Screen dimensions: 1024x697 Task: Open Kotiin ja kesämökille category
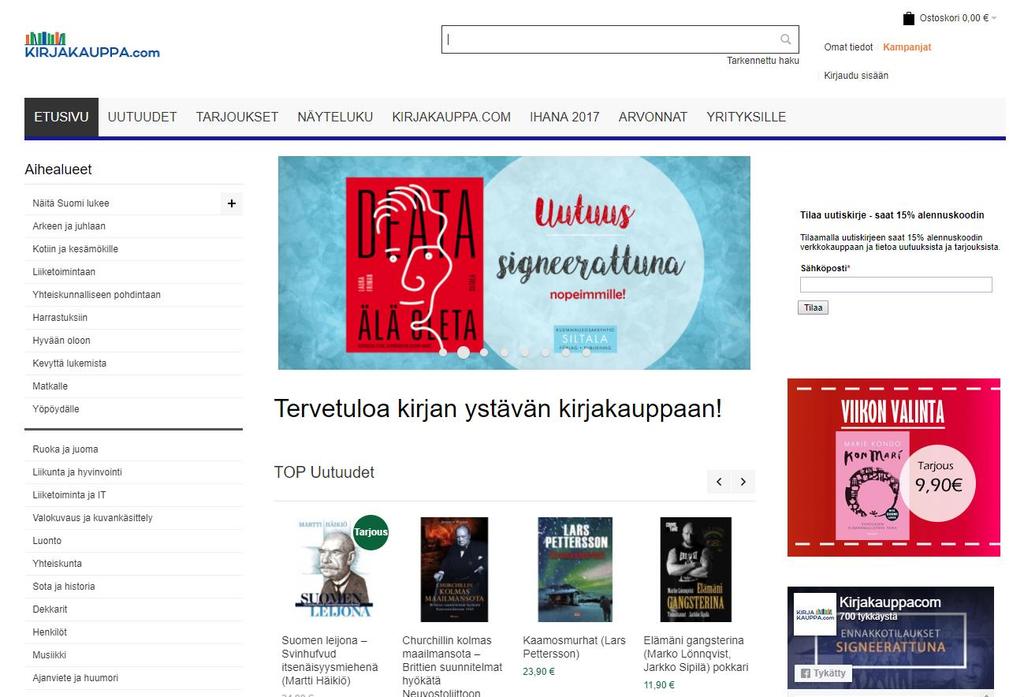(75, 249)
